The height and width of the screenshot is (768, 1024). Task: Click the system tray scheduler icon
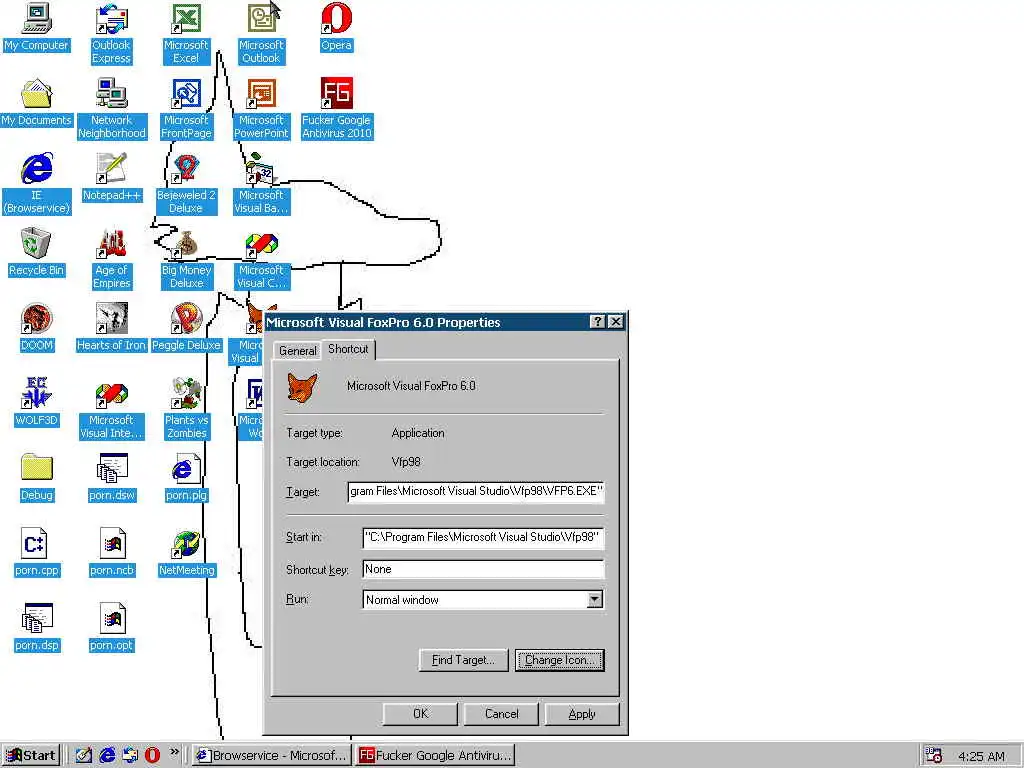[934, 756]
